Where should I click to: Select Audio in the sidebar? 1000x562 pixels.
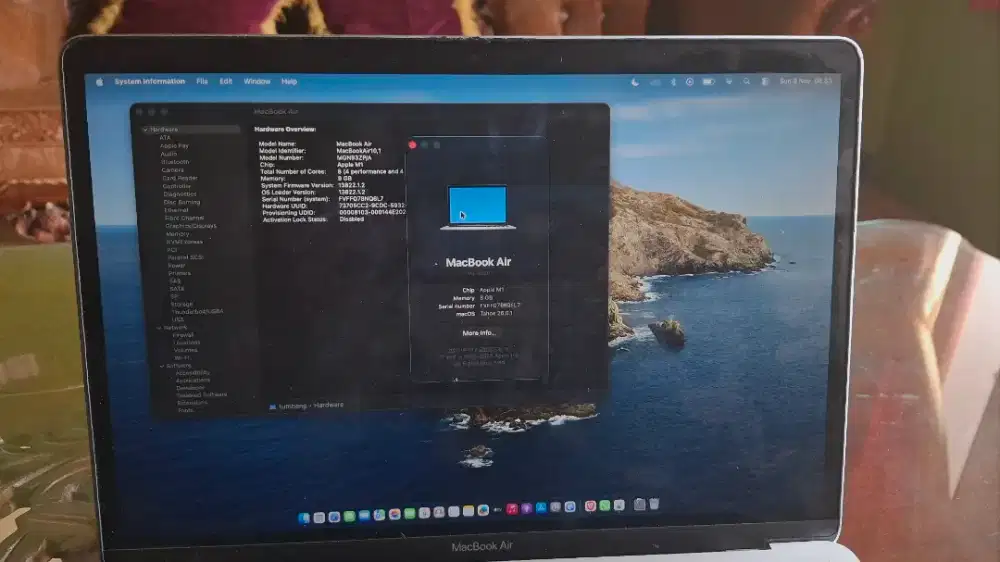tap(168, 154)
